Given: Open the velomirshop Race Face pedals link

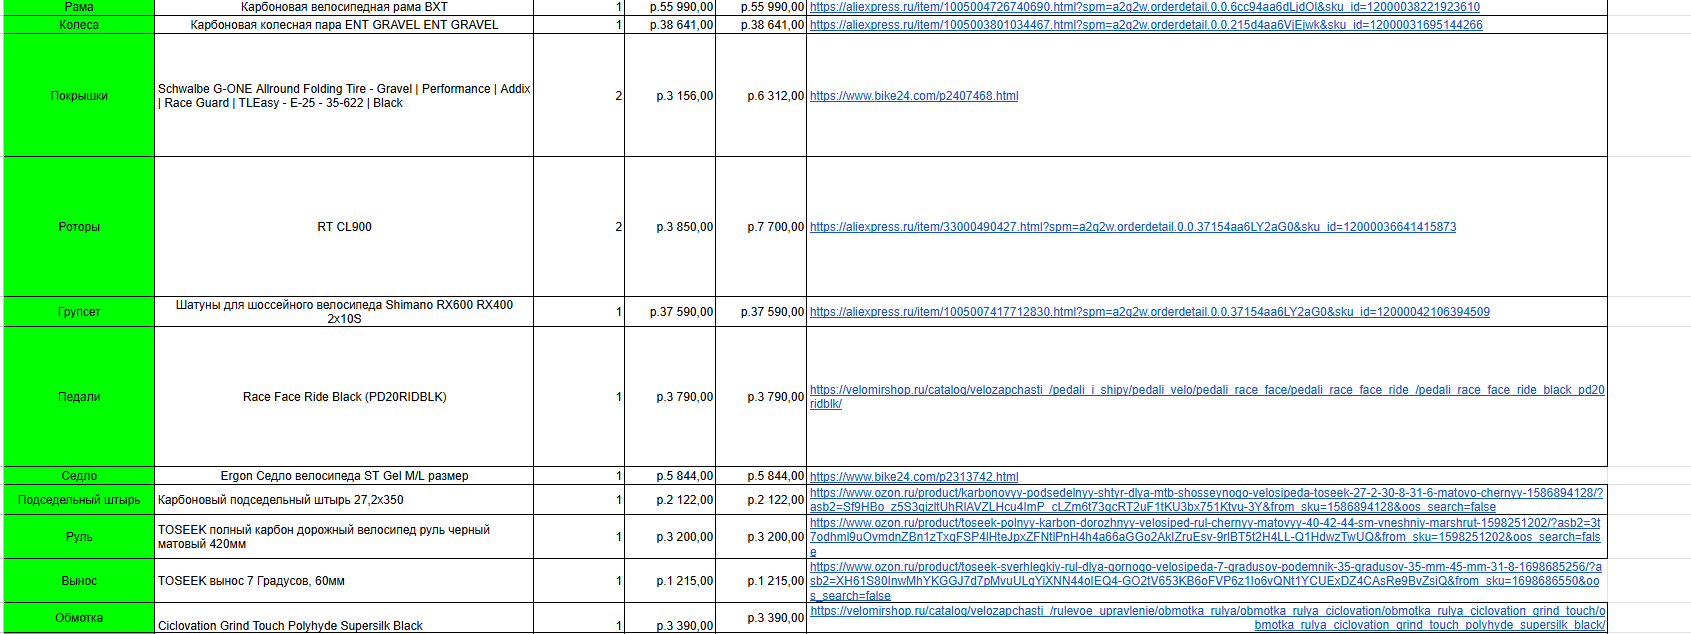Looking at the screenshot, I should (1207, 397).
